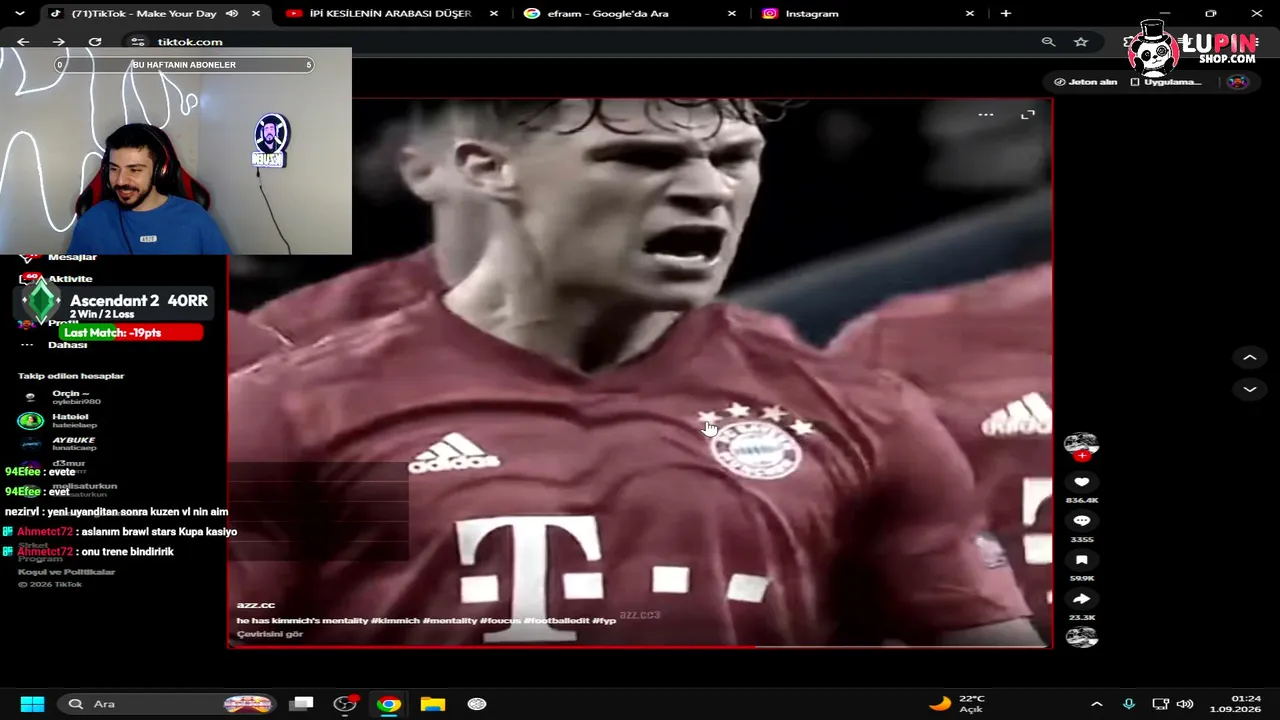1280x720 pixels.
Task: Open the browser zoom magnifier
Action: [1048, 42]
